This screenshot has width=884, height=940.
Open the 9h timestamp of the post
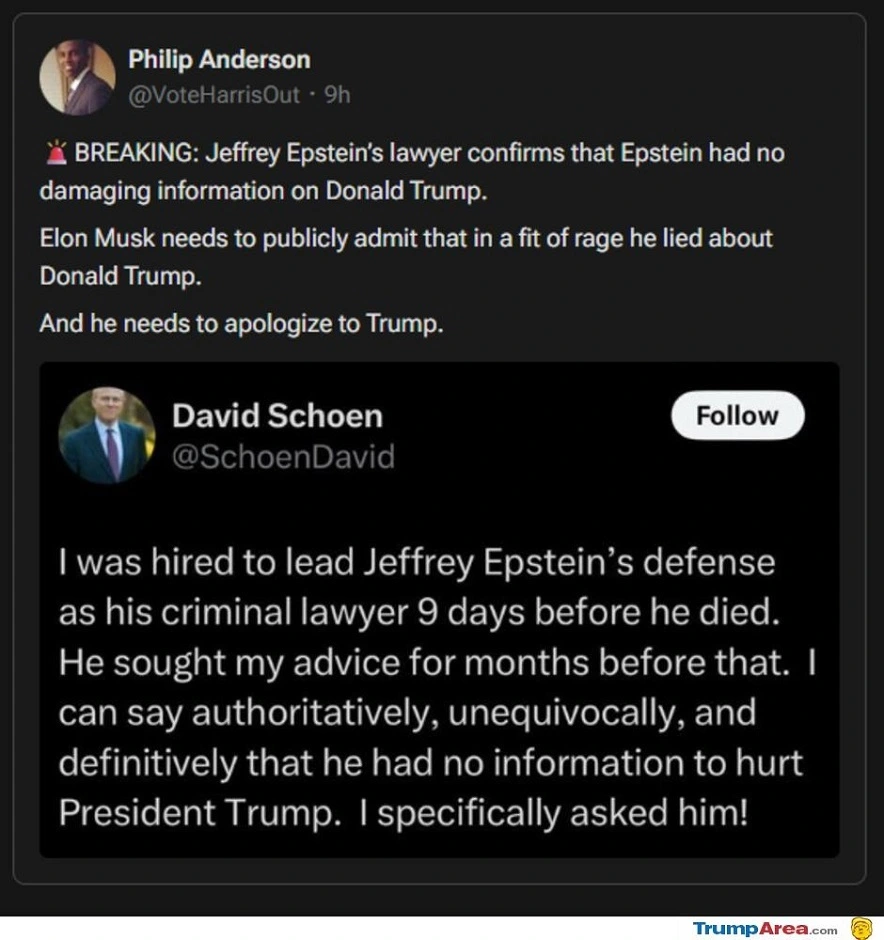coord(338,95)
